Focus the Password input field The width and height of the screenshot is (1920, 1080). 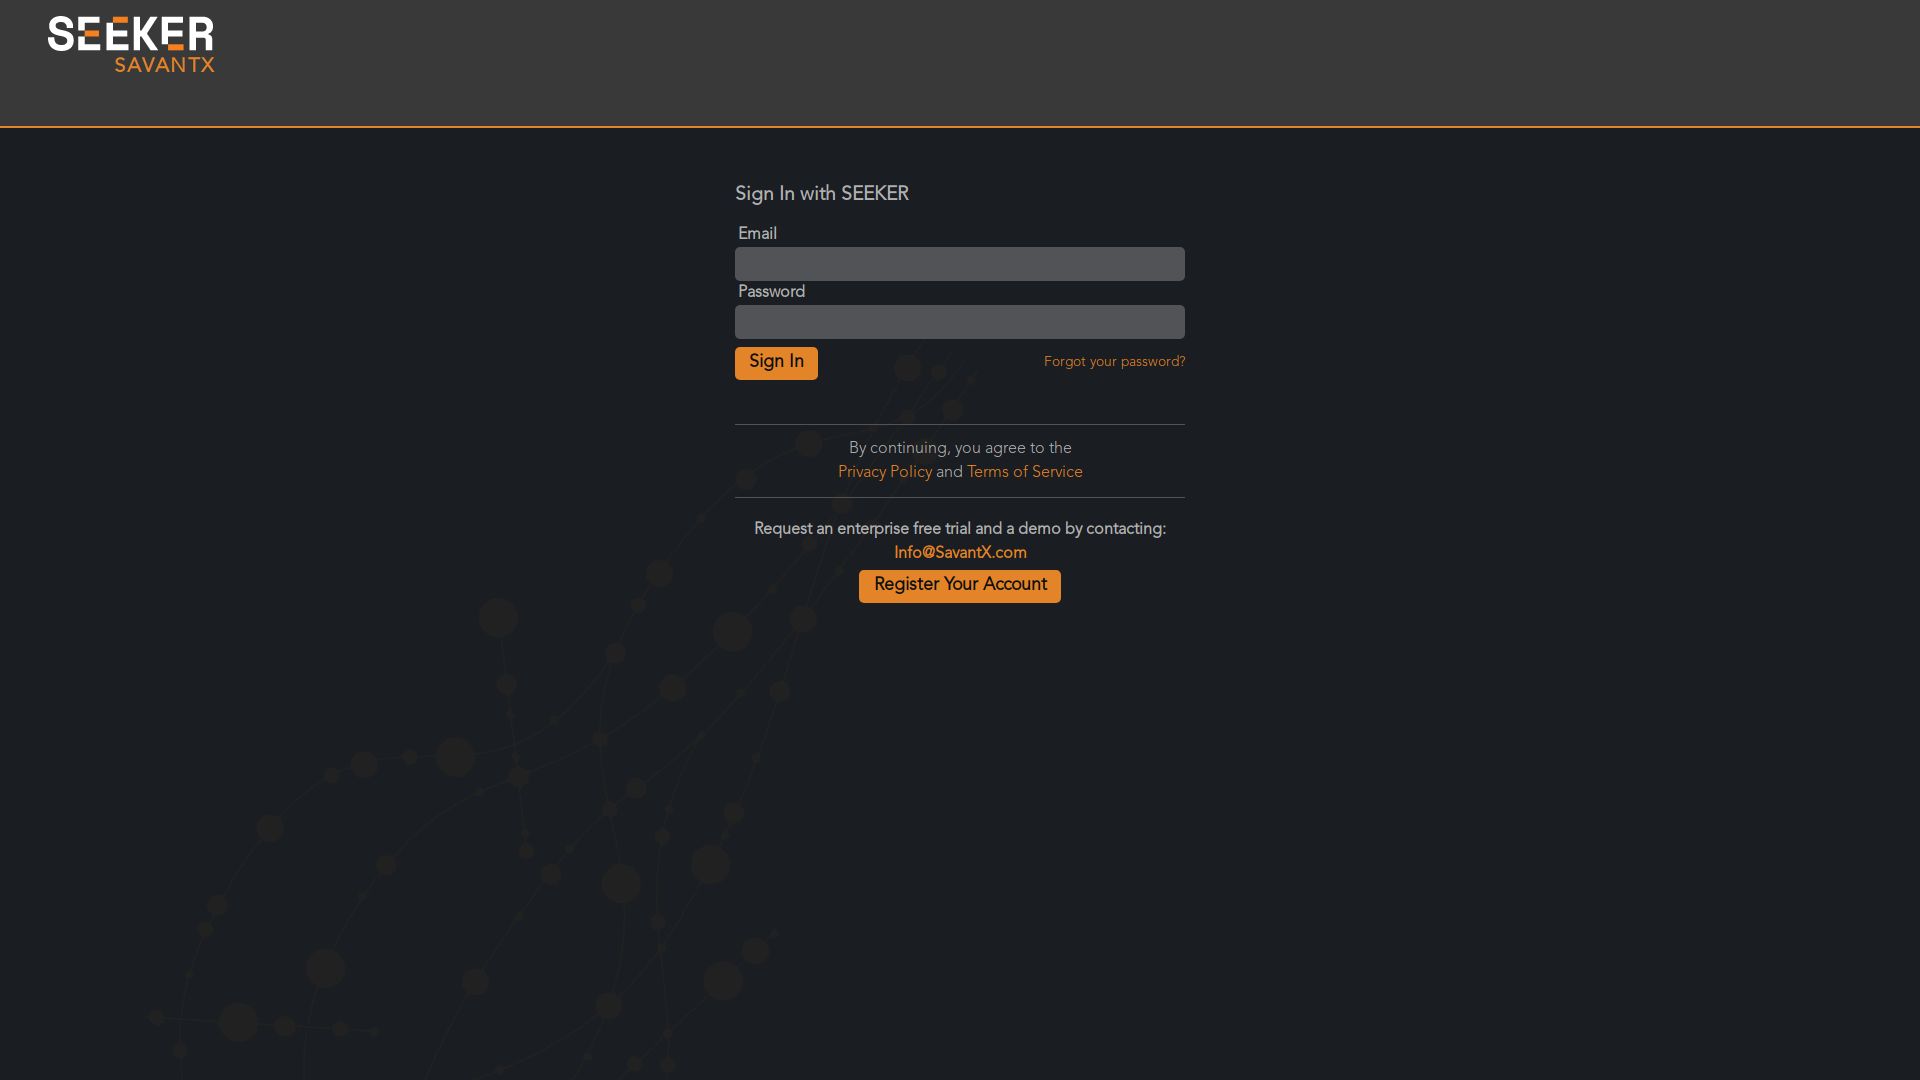[959, 322]
